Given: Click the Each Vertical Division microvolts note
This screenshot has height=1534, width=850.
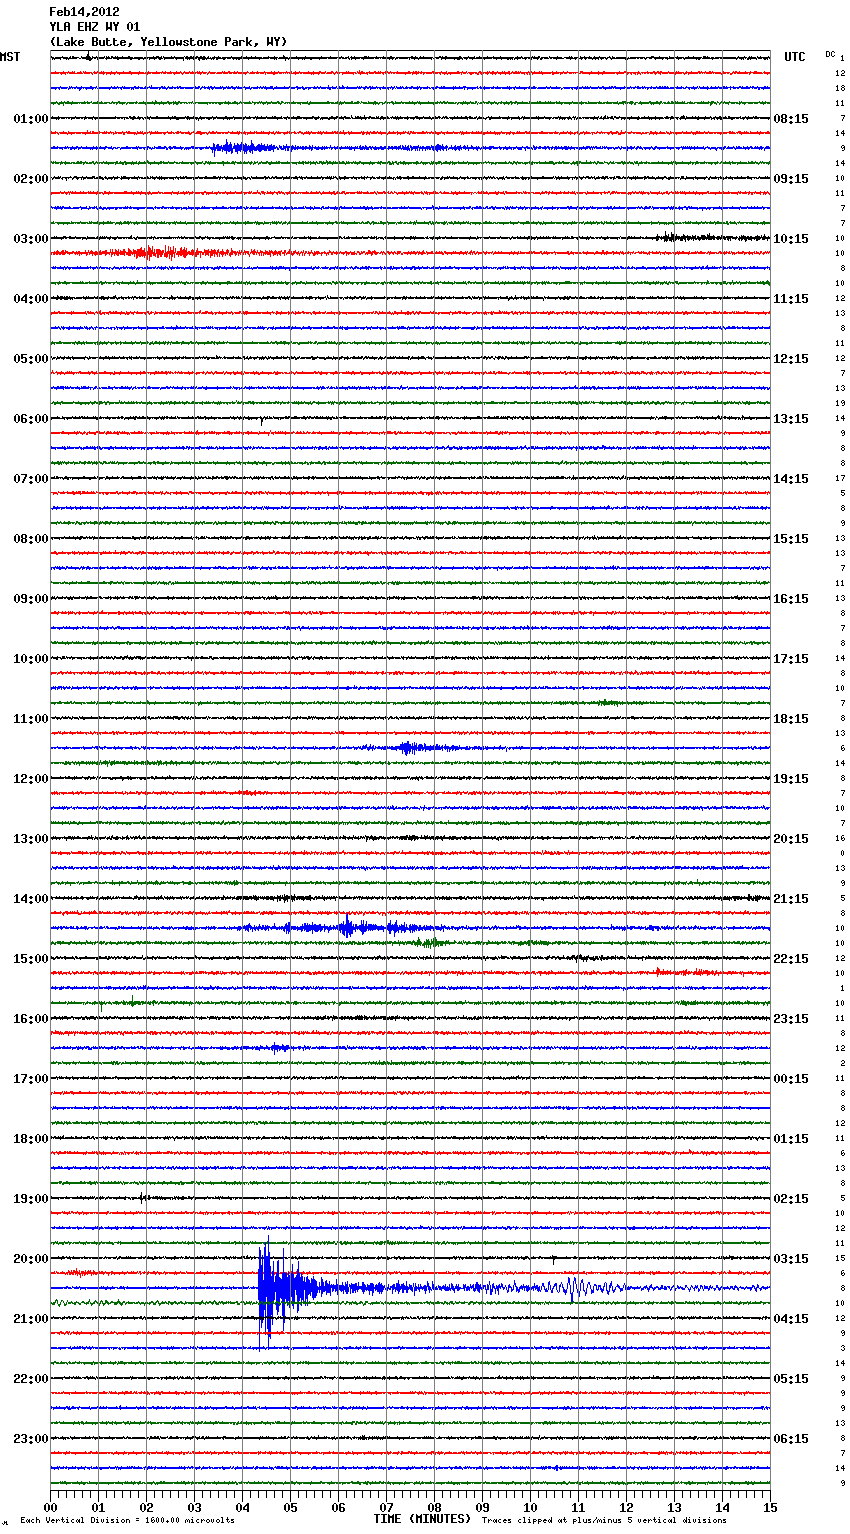Looking at the screenshot, I should tap(127, 1520).
